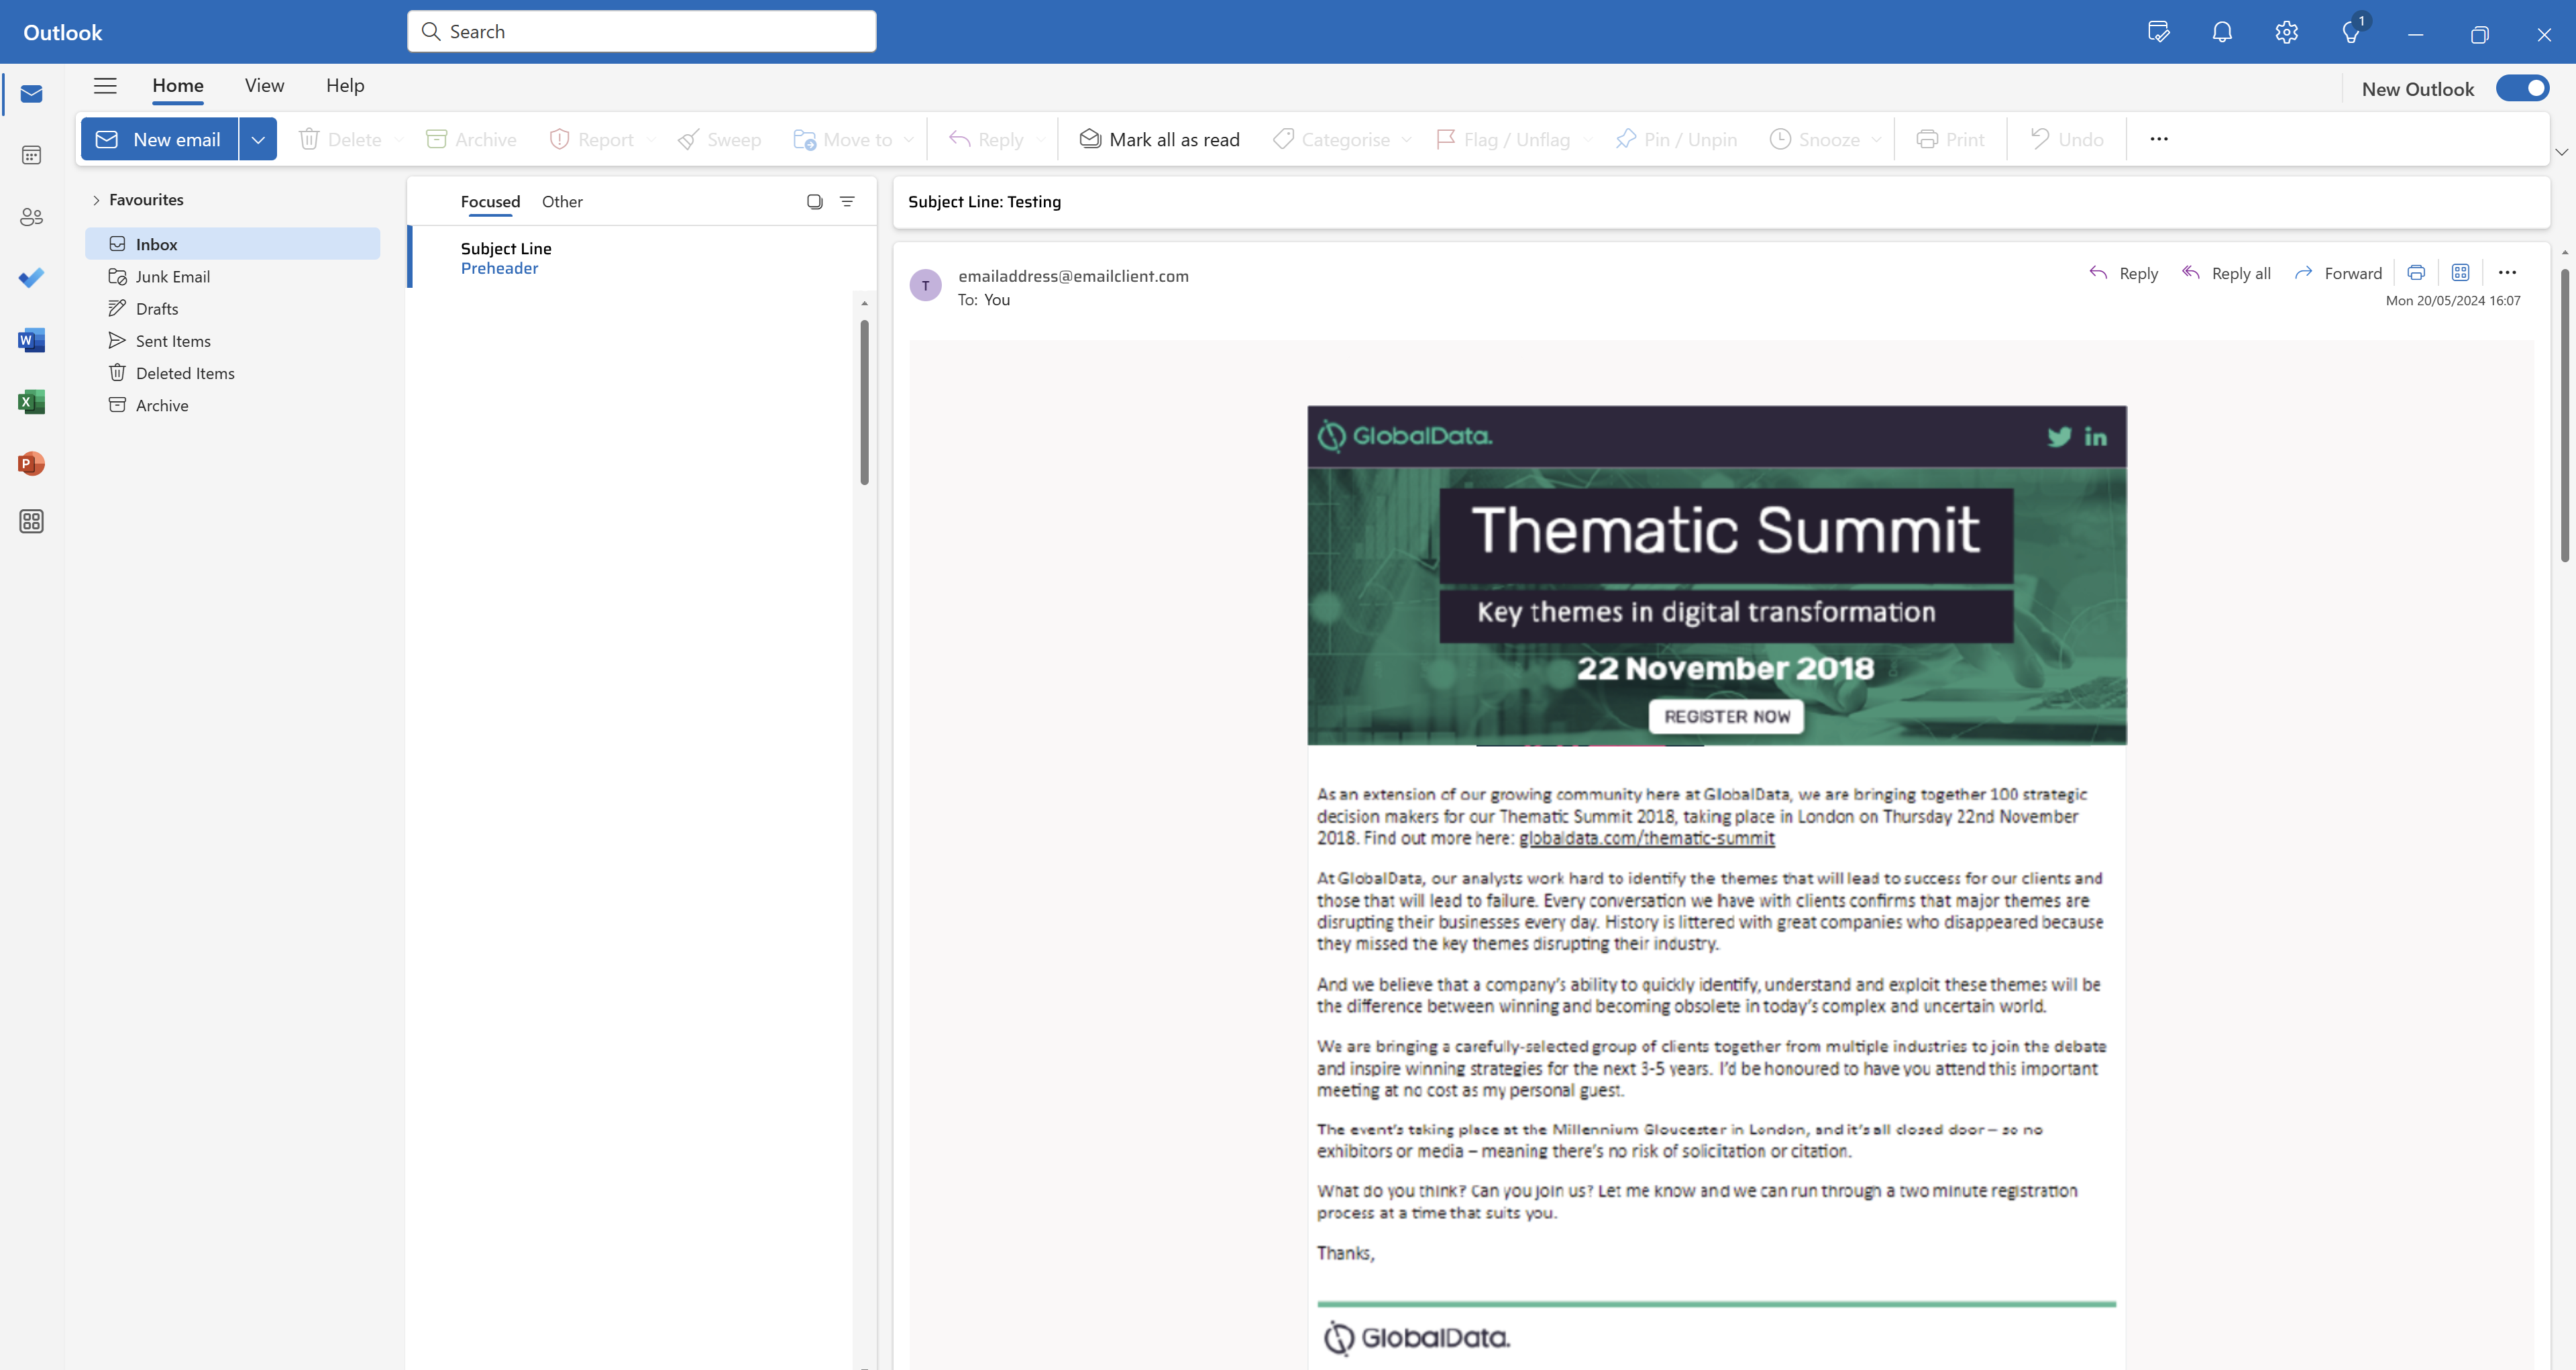The height and width of the screenshot is (1370, 2576).
Task: Turn off the New Outlook toggle
Action: tap(2522, 89)
